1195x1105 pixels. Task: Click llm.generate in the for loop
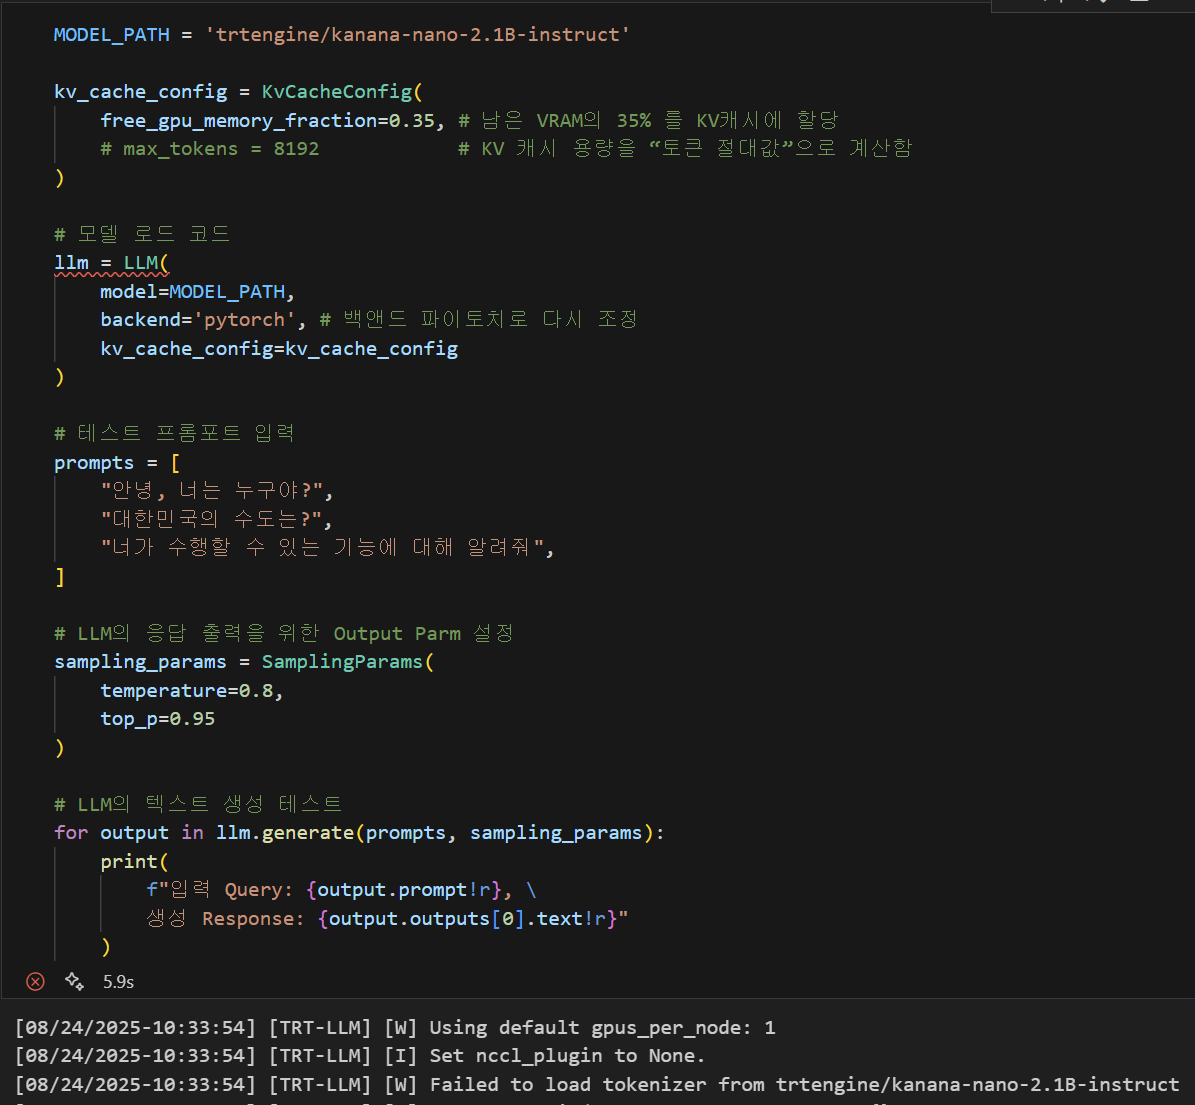(284, 833)
